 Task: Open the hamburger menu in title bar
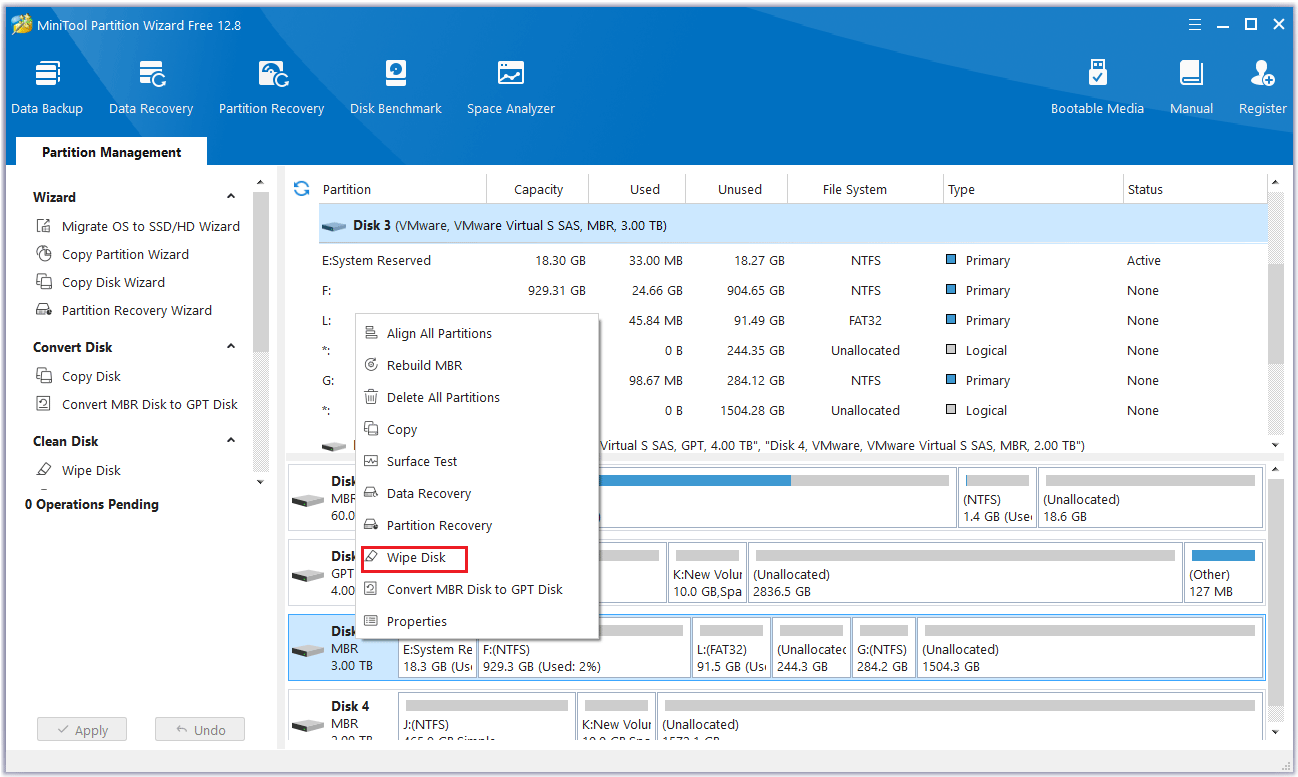point(1195,24)
